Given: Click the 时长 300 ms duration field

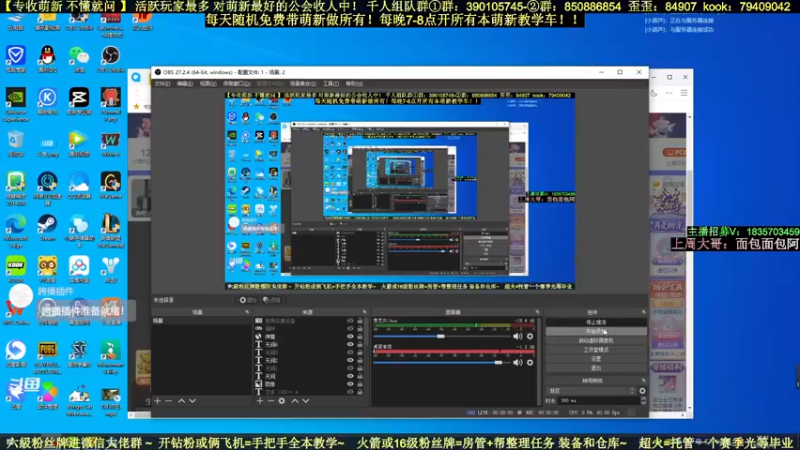Looking at the screenshot, I should coord(599,401).
